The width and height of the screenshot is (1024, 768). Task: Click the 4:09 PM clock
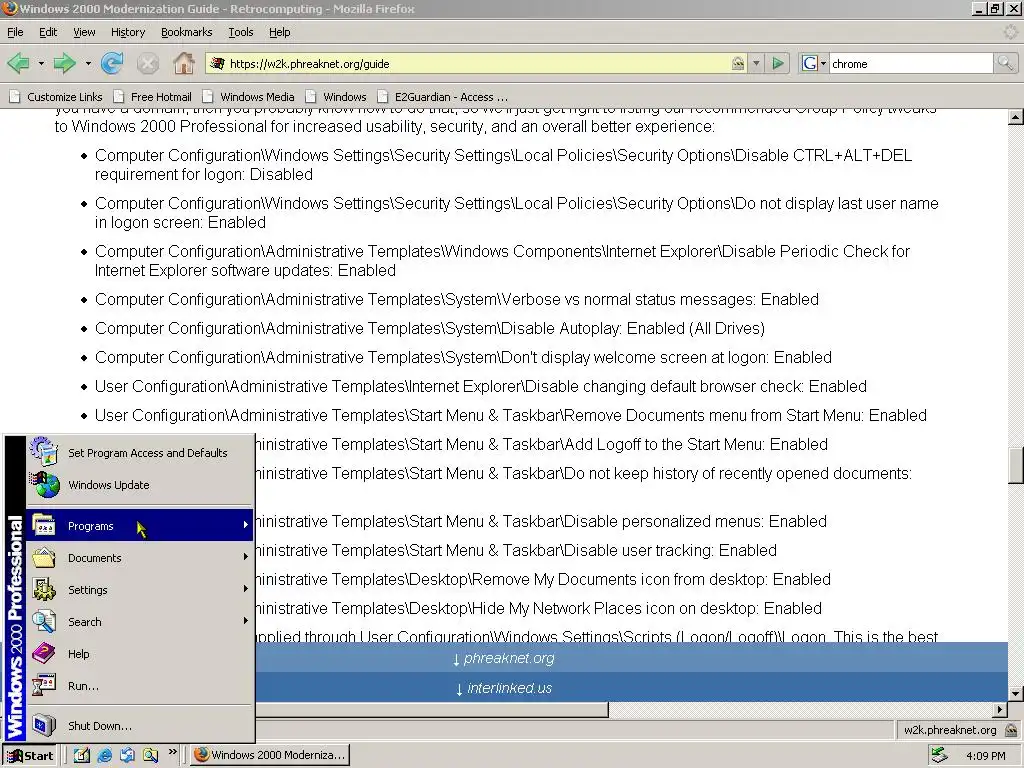click(x=985, y=756)
